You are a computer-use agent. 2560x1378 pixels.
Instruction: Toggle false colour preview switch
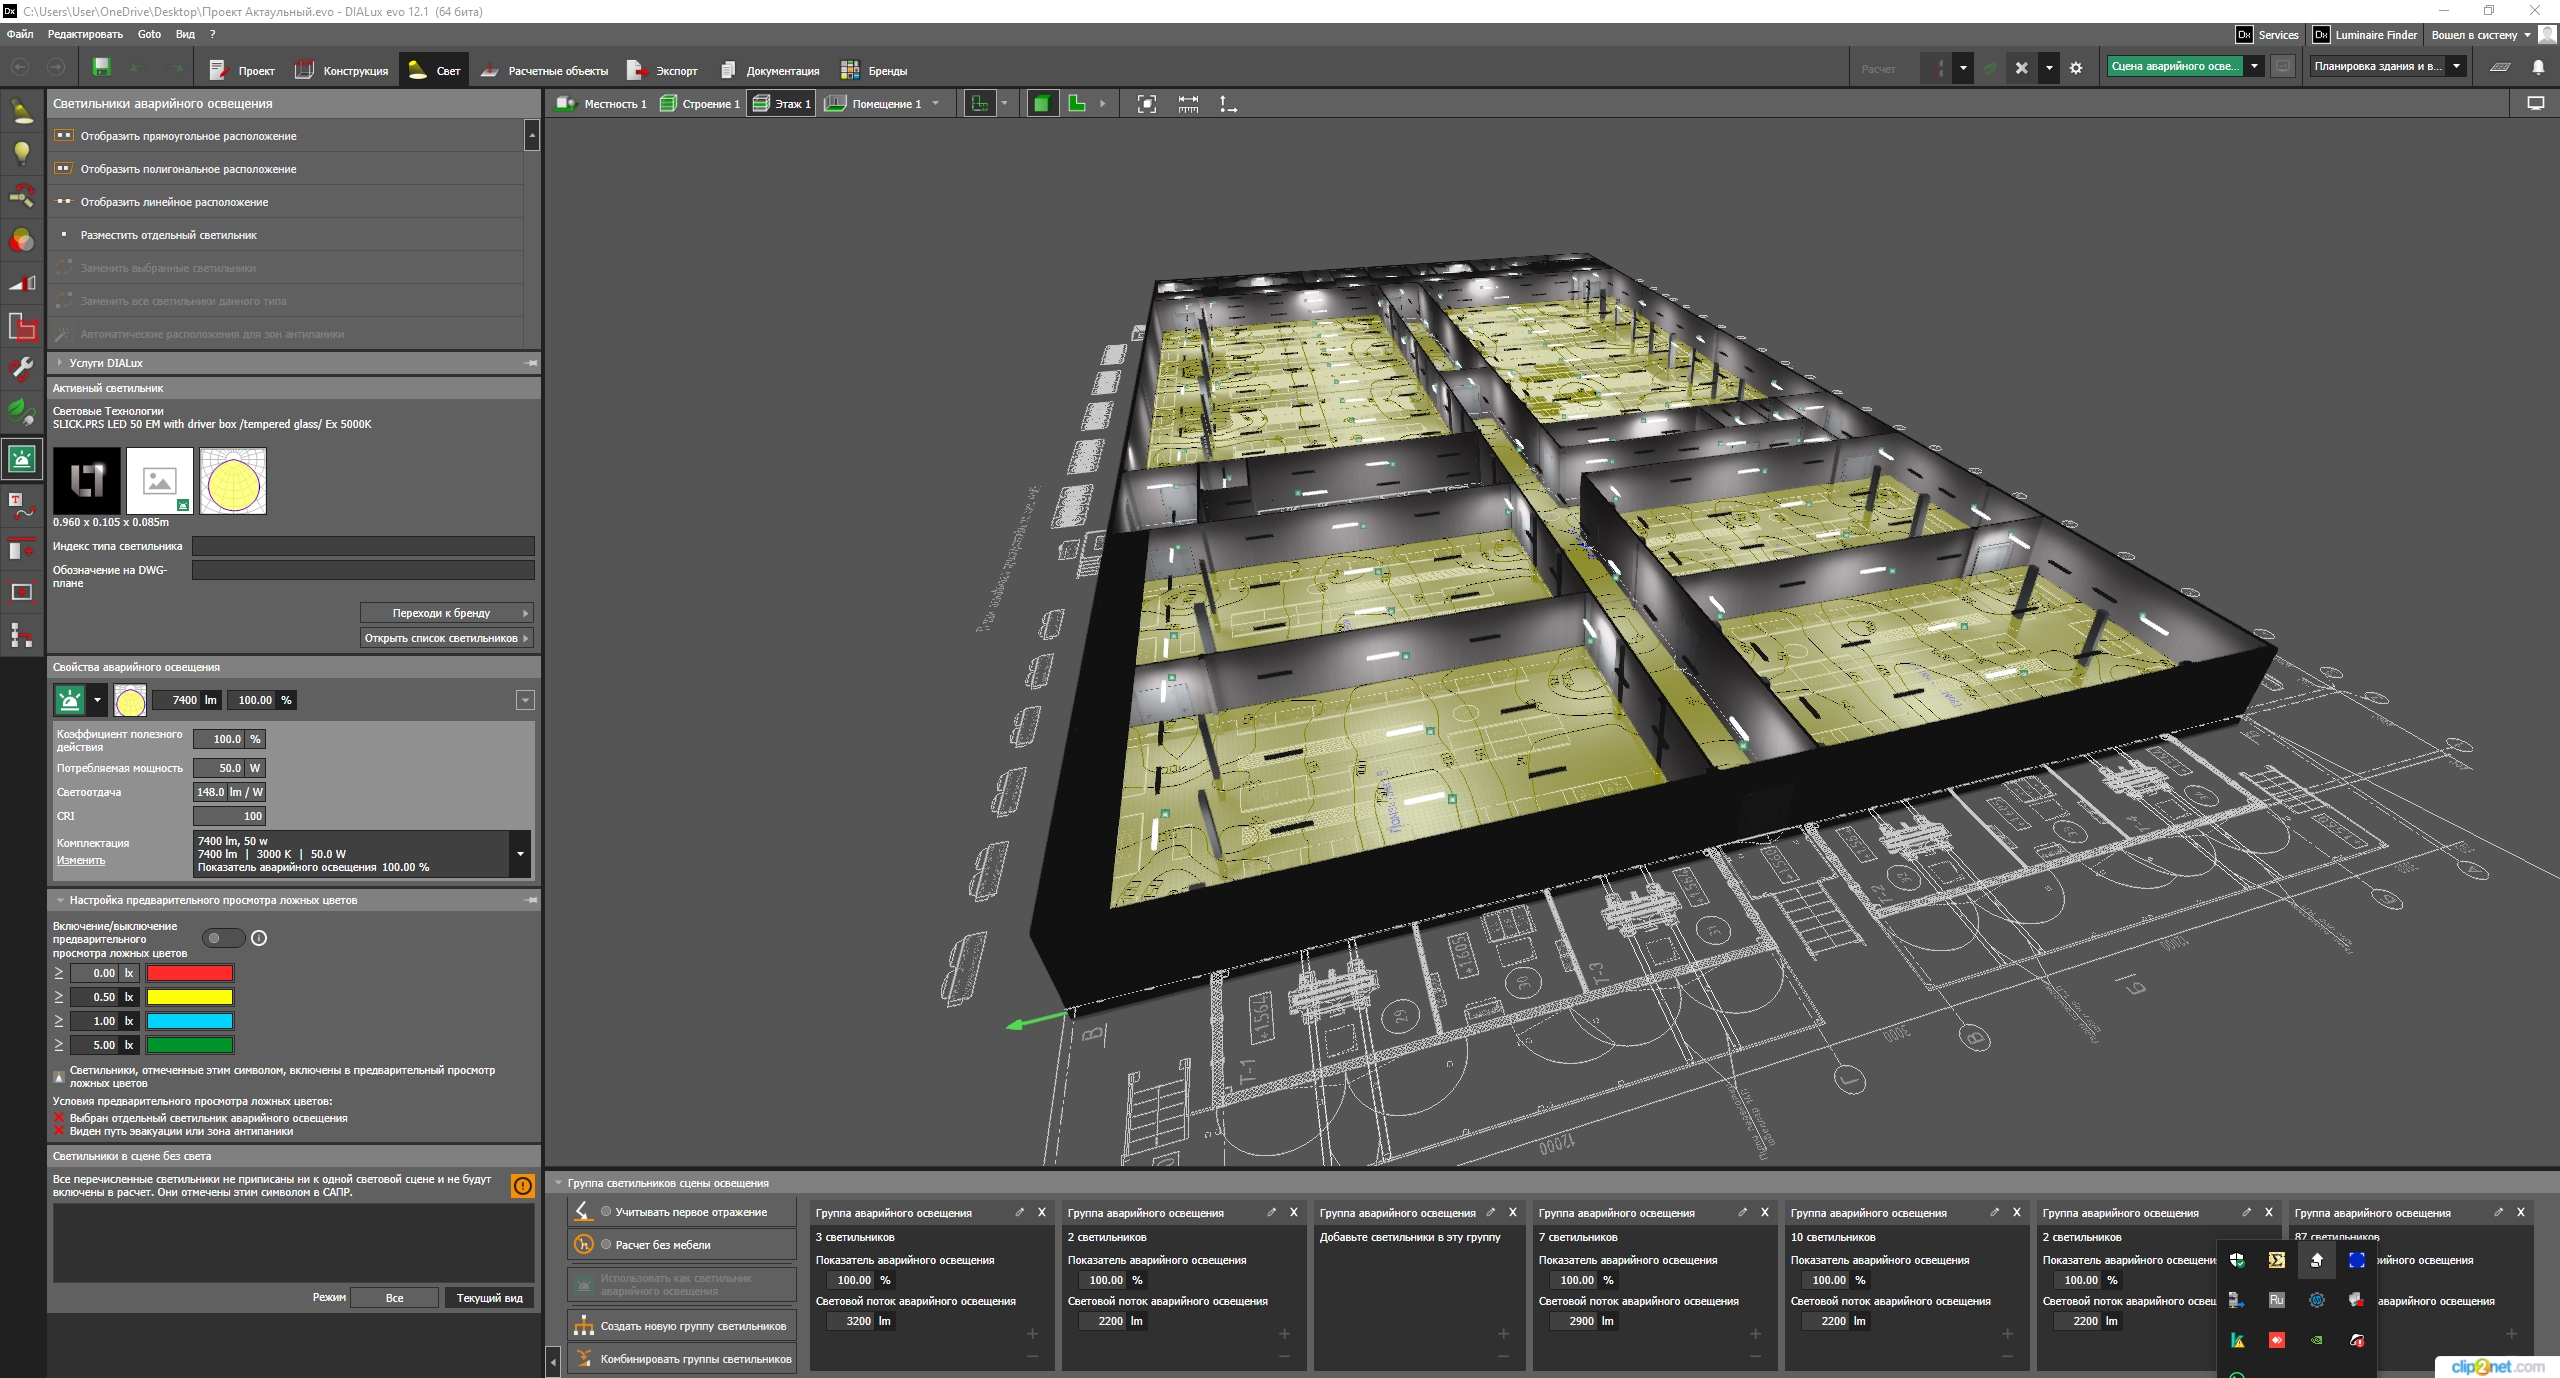pos(223,938)
